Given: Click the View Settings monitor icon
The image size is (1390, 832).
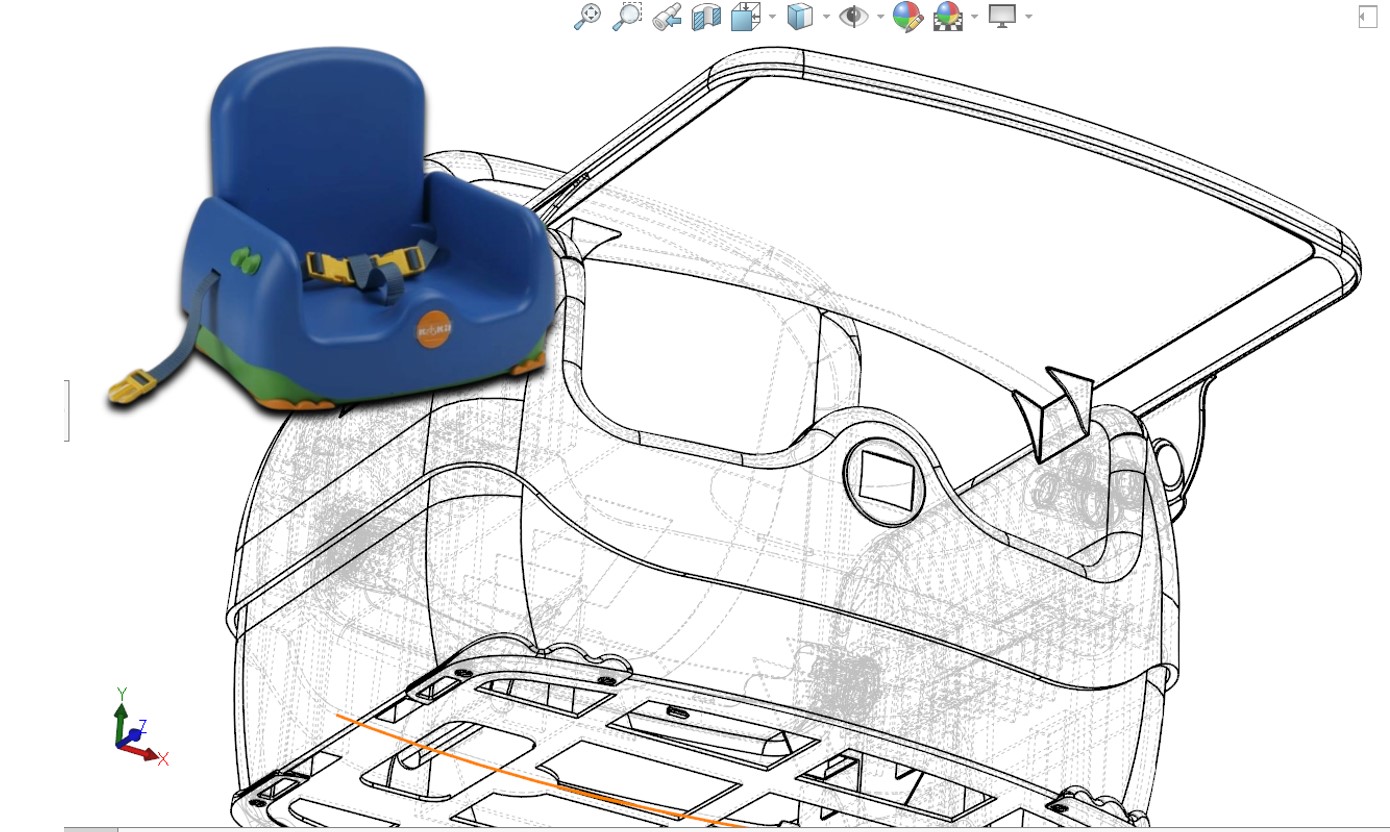Looking at the screenshot, I should 1001,16.
